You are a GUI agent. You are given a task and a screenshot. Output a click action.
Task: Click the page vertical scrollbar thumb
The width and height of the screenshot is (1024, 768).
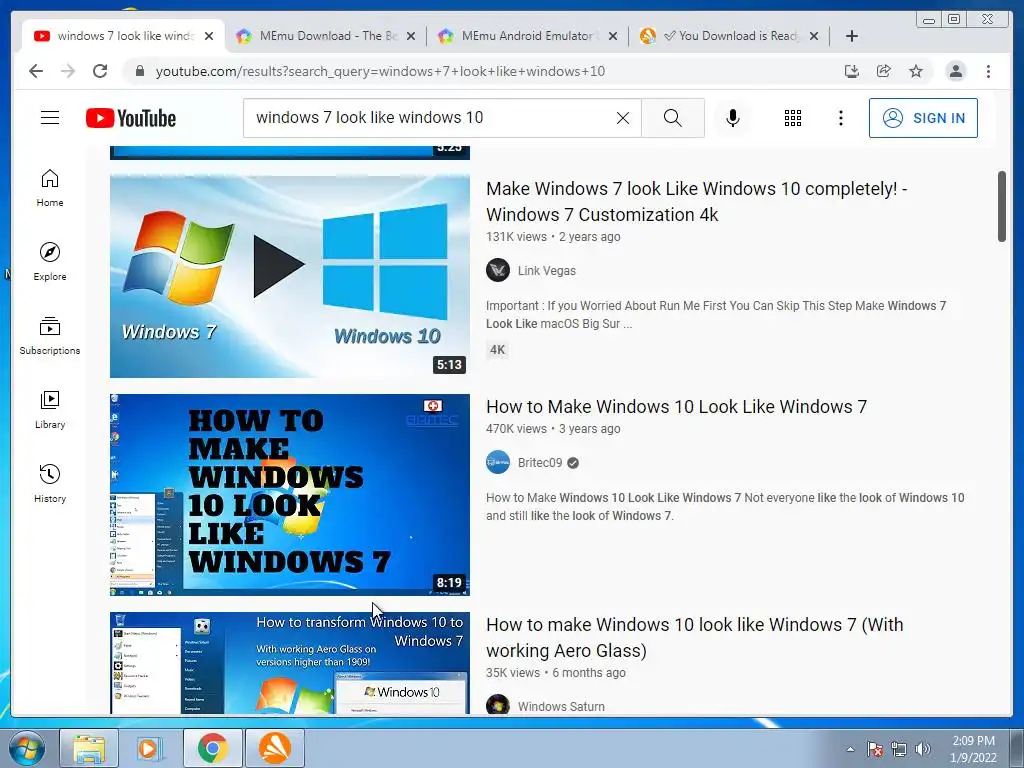click(1002, 206)
